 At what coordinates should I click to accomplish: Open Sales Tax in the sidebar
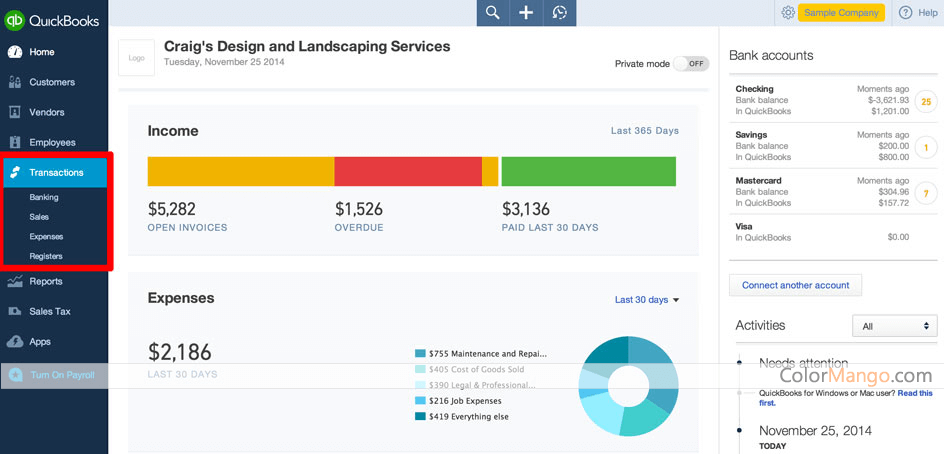pyautogui.click(x=50, y=311)
